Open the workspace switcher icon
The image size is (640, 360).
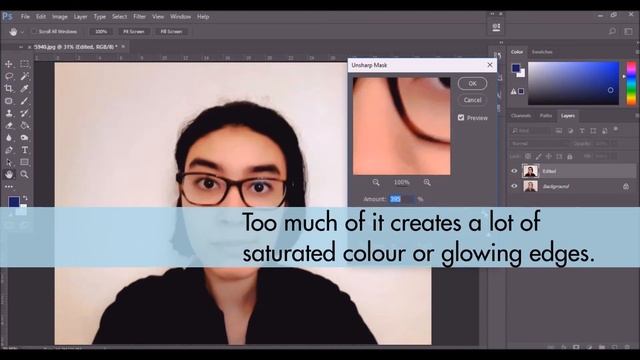click(x=628, y=31)
